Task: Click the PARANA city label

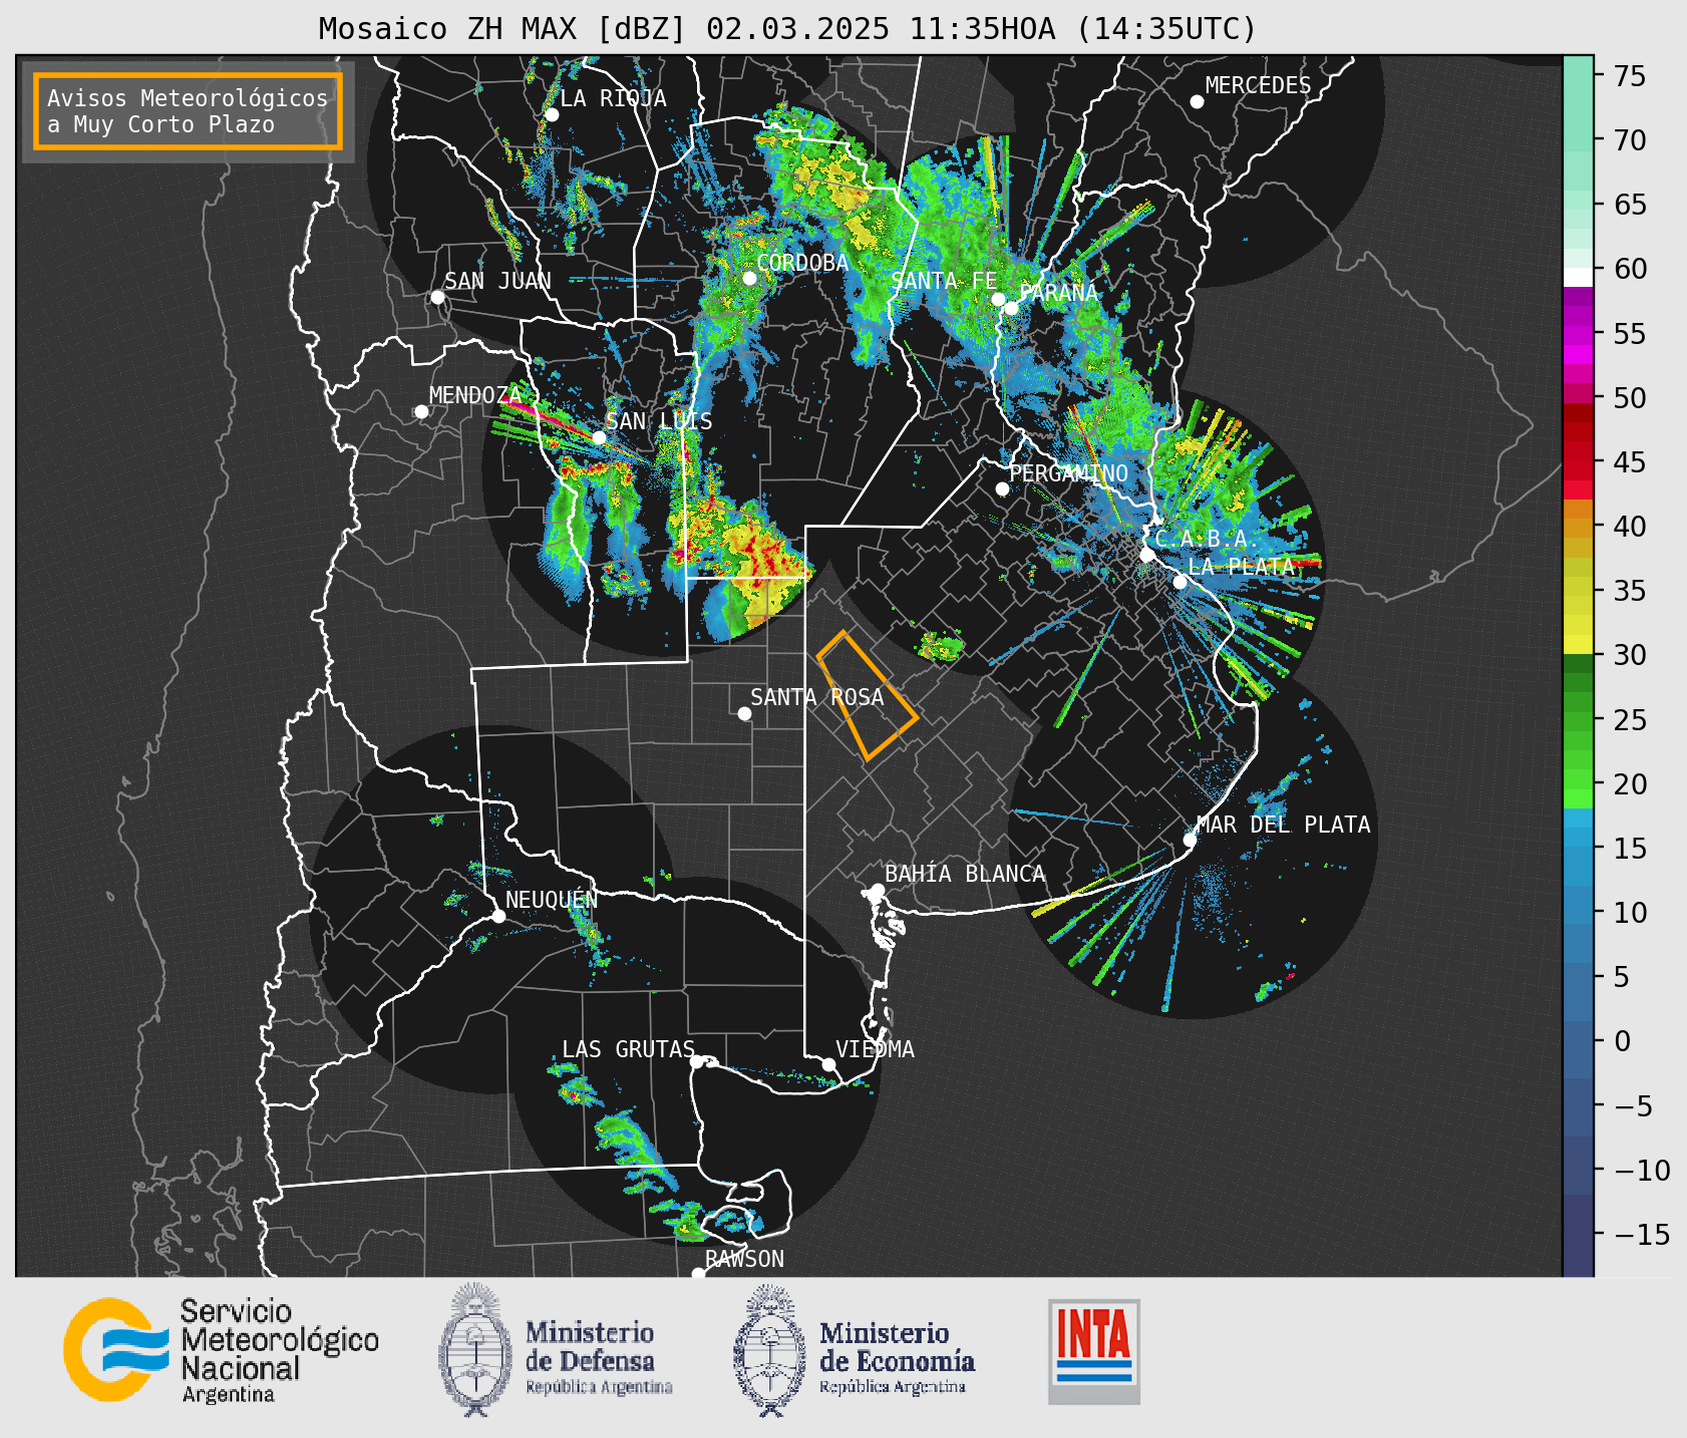Action: (1058, 293)
